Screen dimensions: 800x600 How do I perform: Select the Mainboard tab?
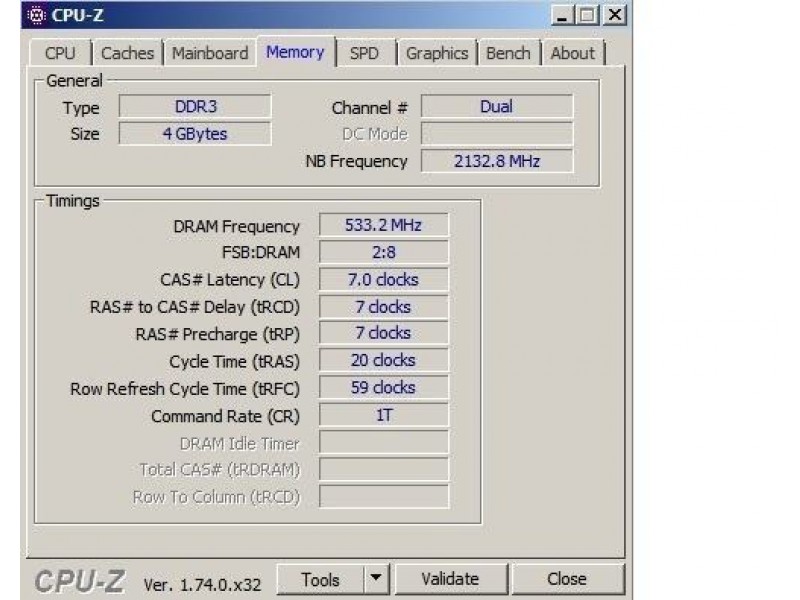click(210, 53)
